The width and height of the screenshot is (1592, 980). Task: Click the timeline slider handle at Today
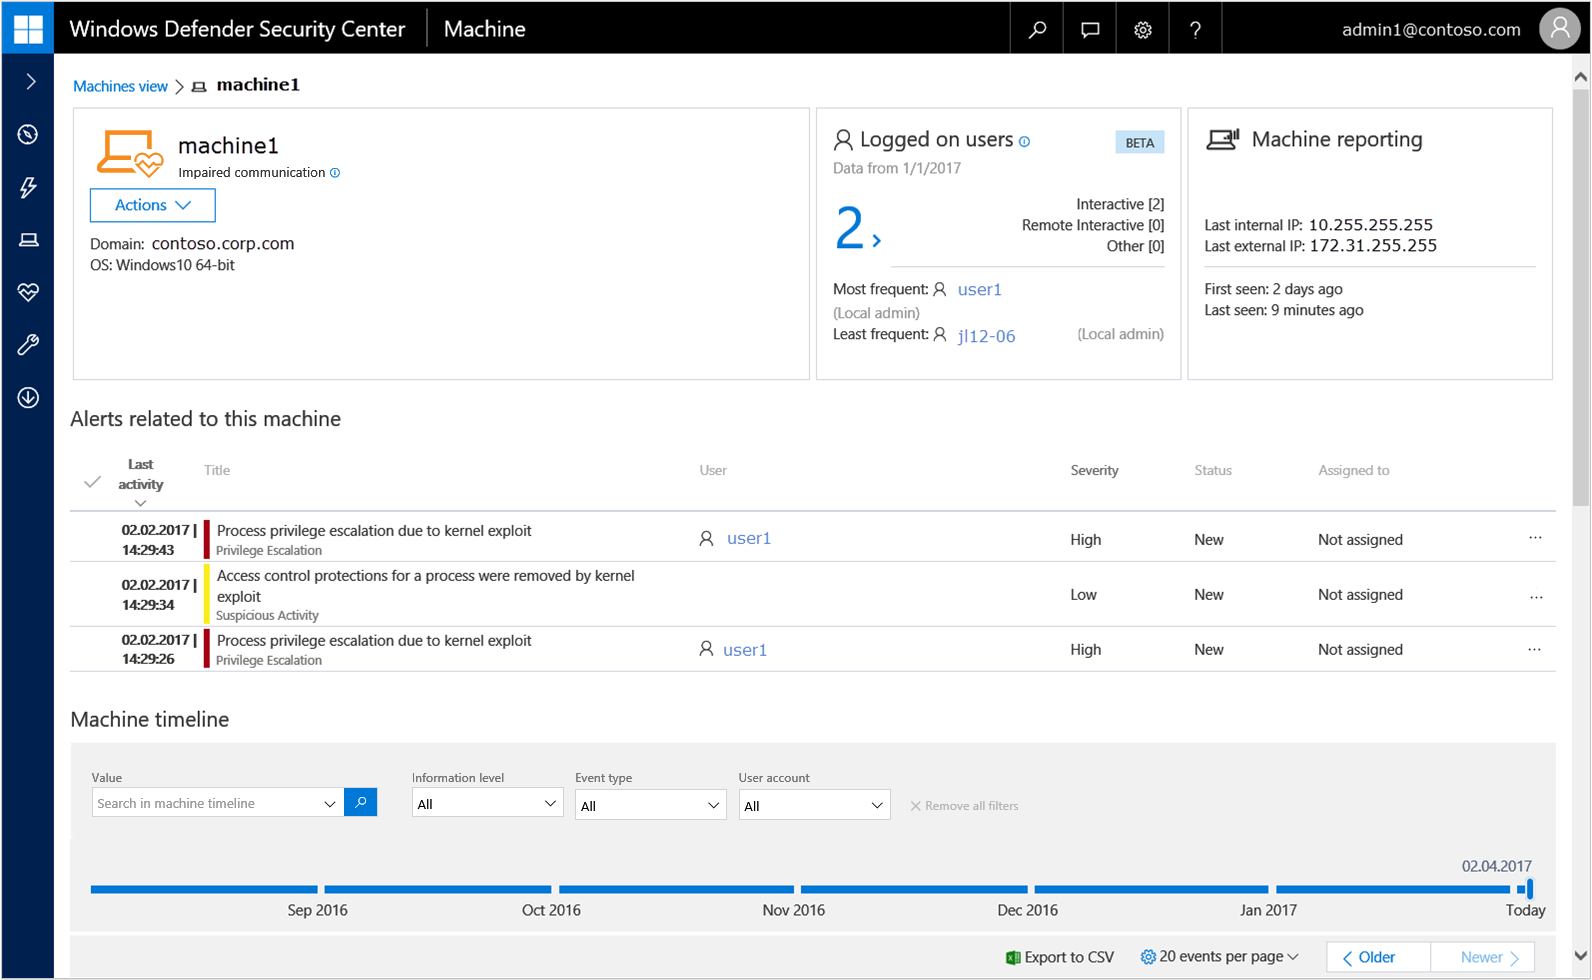click(x=1529, y=888)
